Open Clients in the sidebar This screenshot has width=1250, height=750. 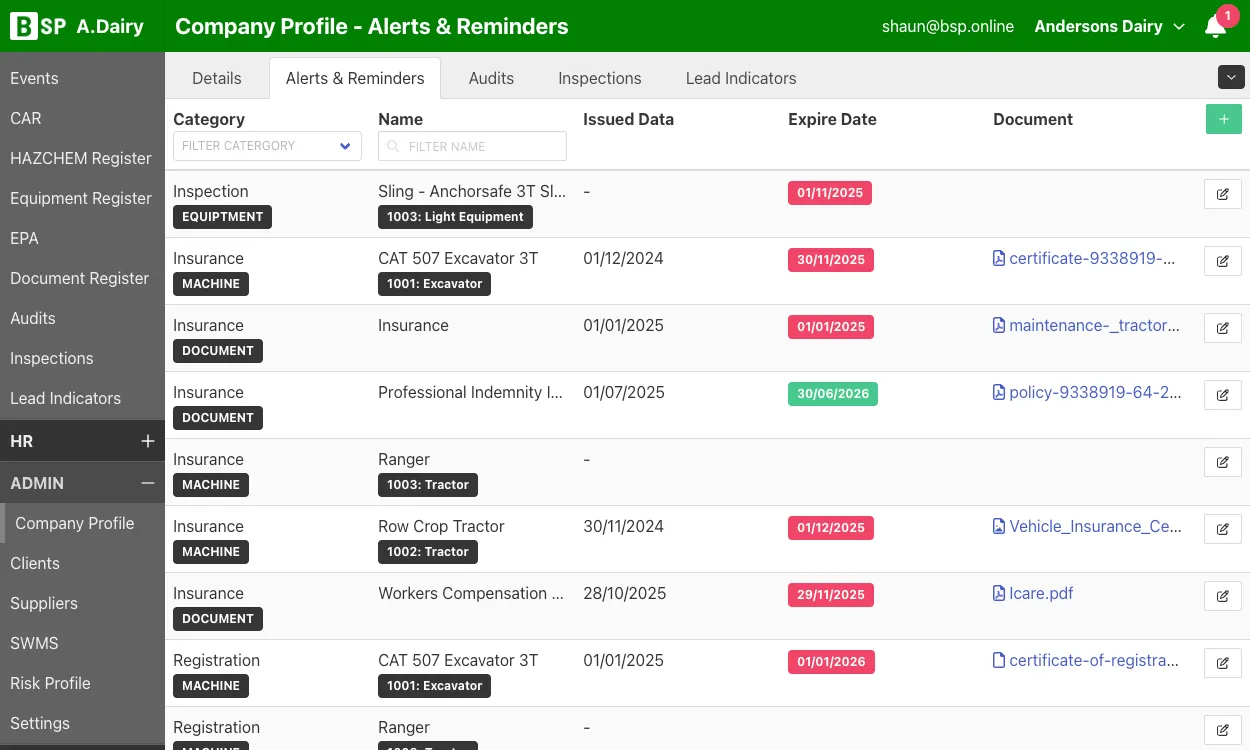pos(82,563)
